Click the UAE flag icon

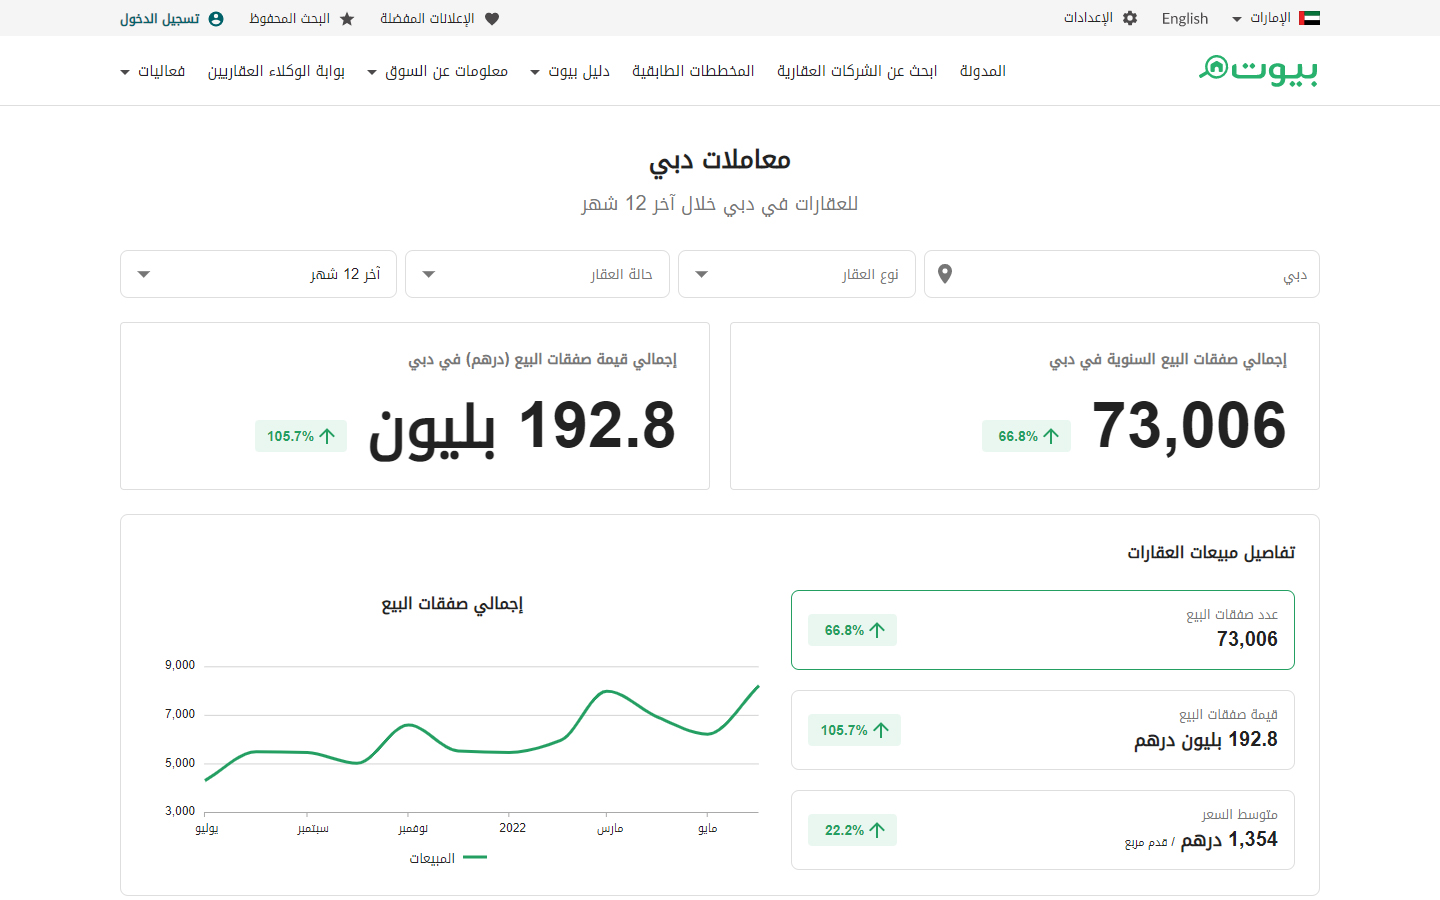(x=1309, y=18)
